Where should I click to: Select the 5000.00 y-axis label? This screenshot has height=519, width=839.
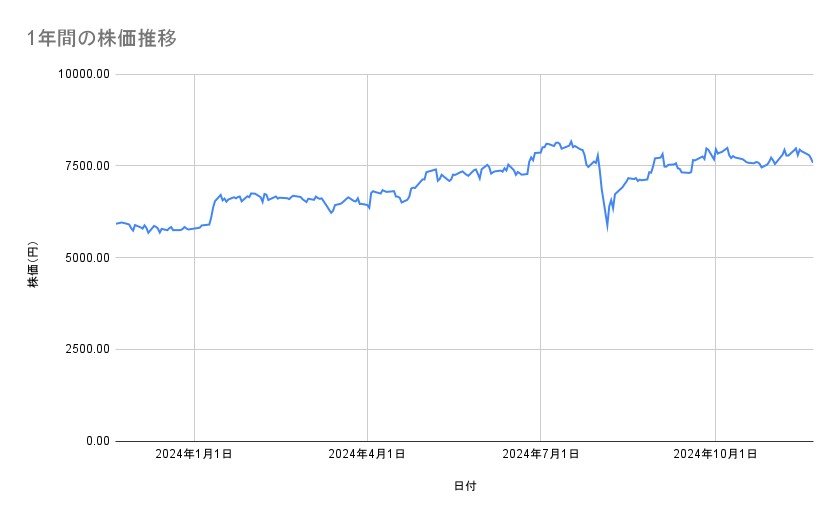coord(87,257)
